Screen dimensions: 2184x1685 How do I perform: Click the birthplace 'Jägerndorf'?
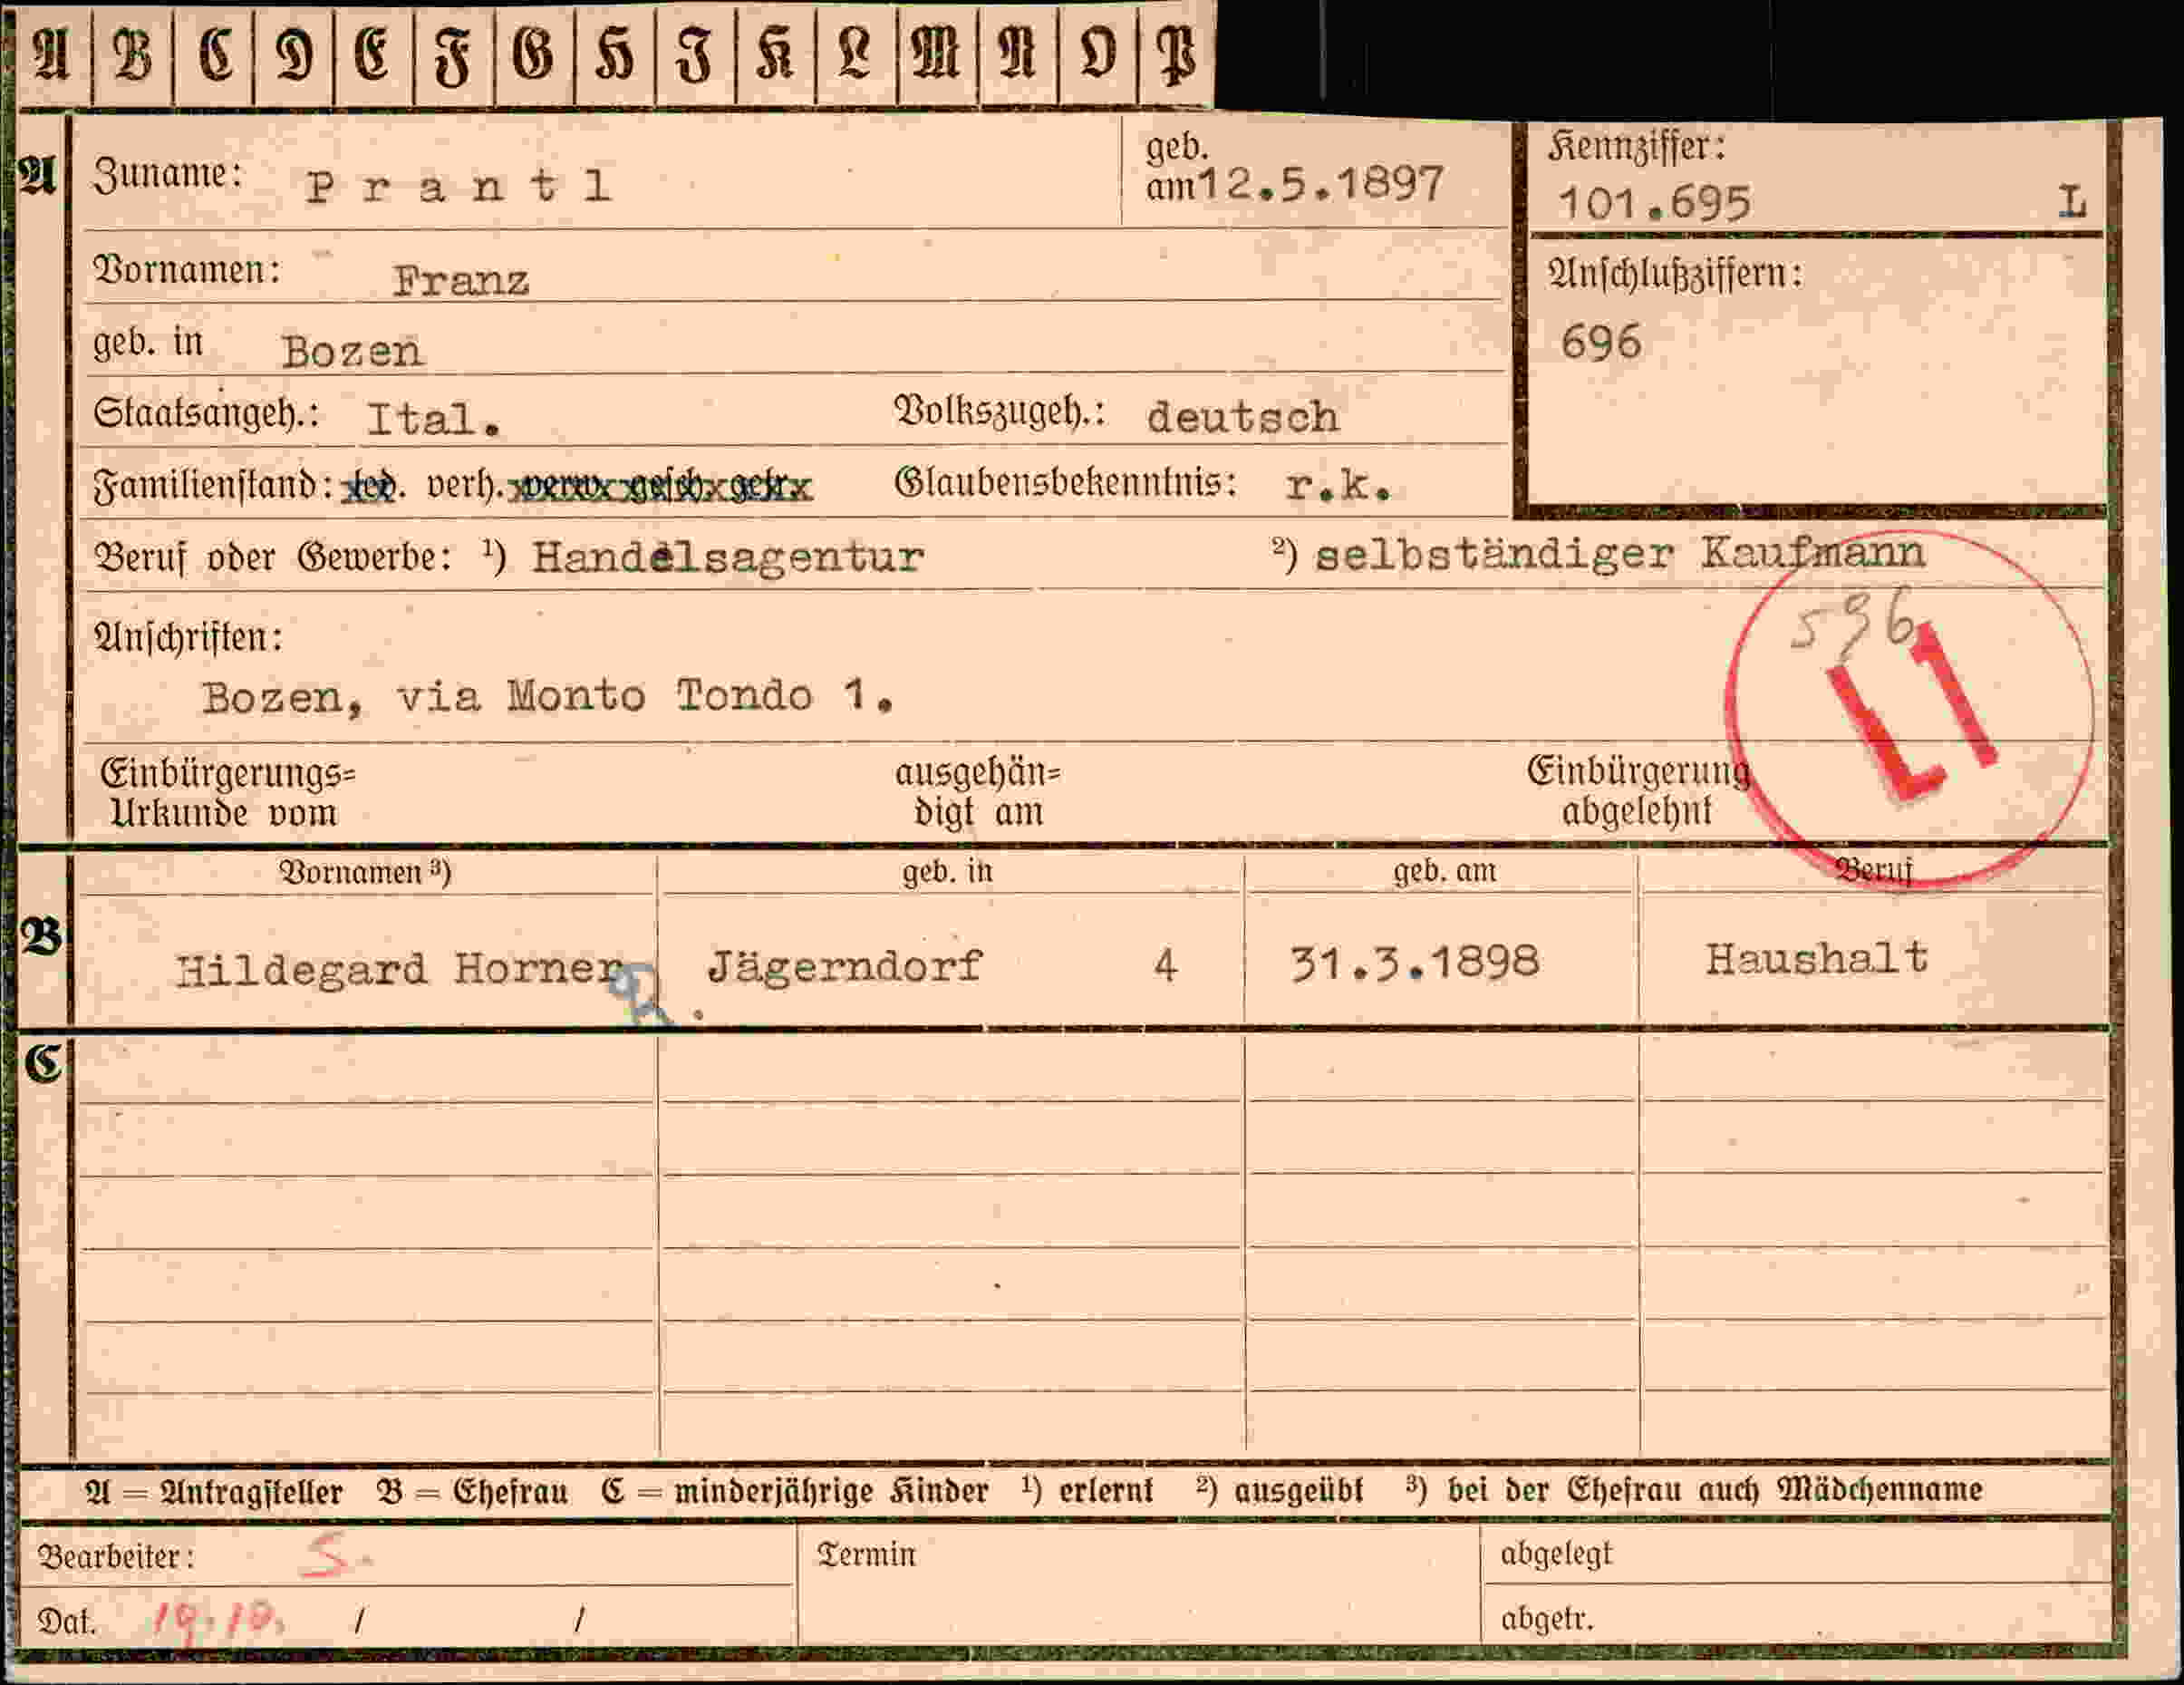tap(845, 967)
